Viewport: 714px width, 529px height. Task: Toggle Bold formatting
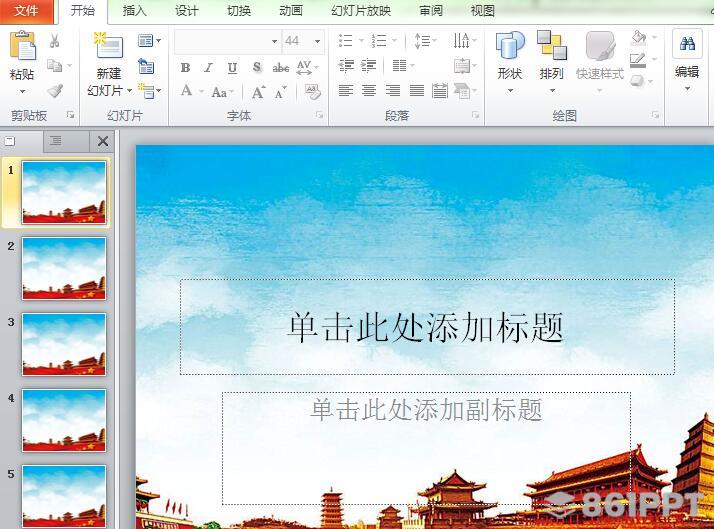pos(185,68)
